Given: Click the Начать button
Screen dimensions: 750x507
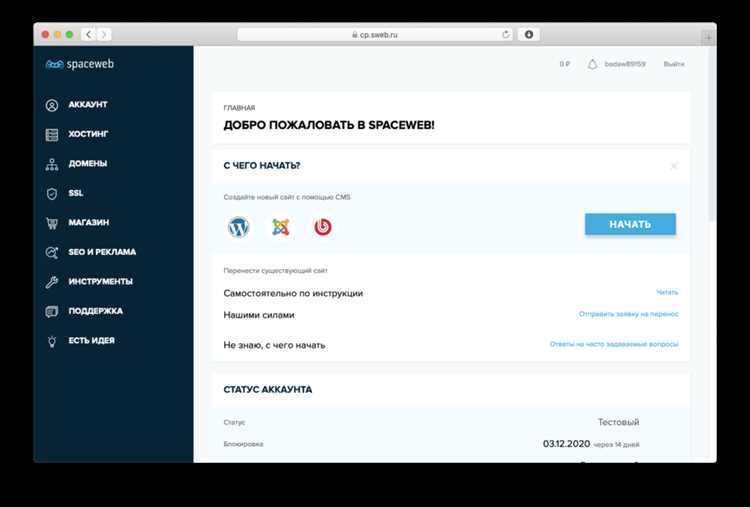Looking at the screenshot, I should [x=630, y=224].
